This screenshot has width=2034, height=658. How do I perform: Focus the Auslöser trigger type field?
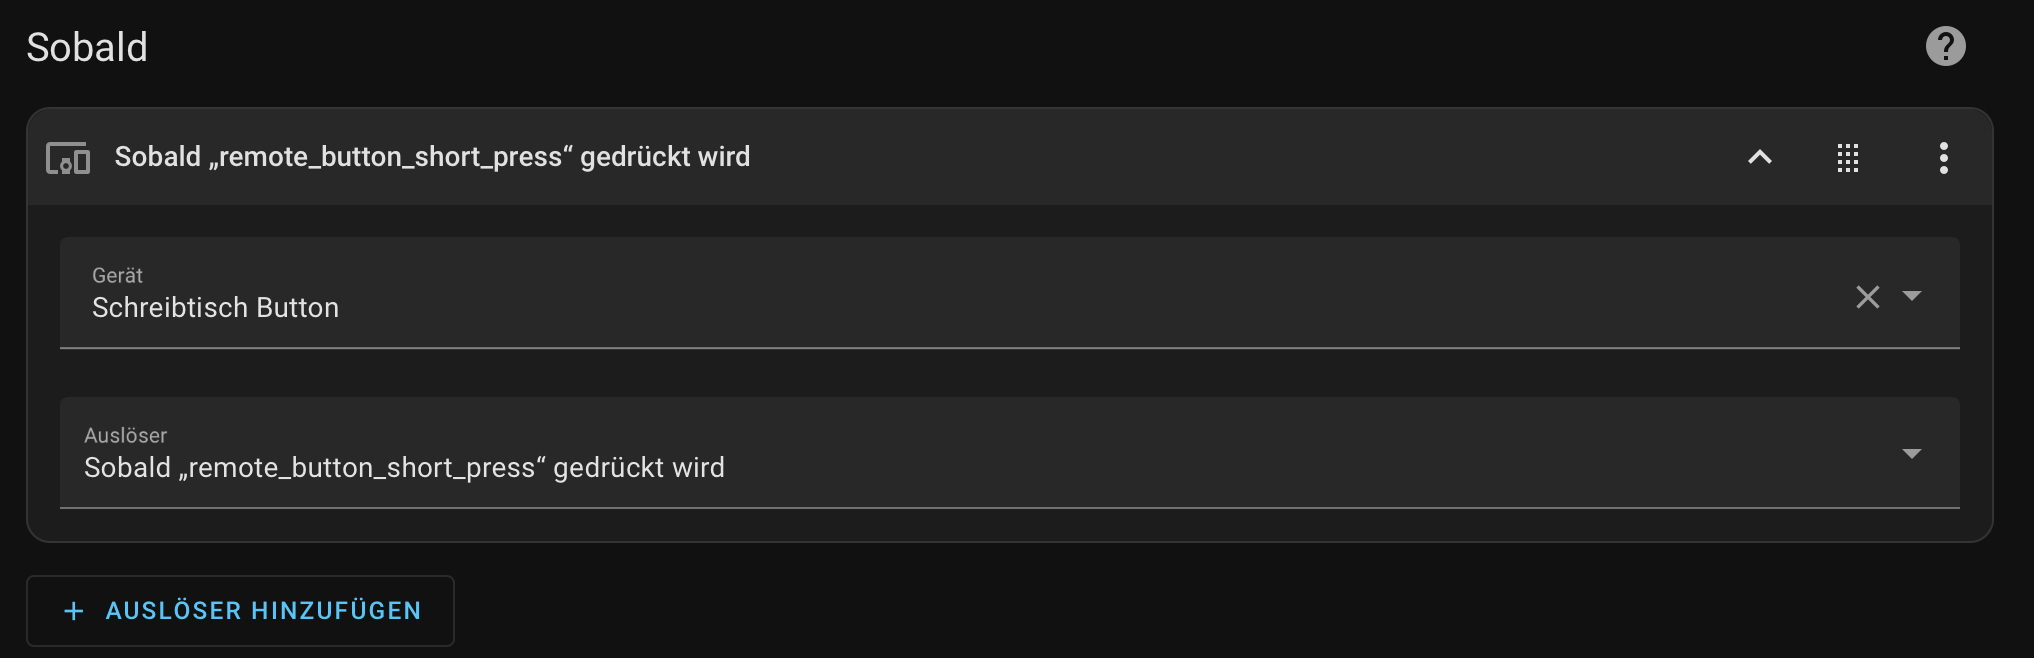(x=1009, y=453)
